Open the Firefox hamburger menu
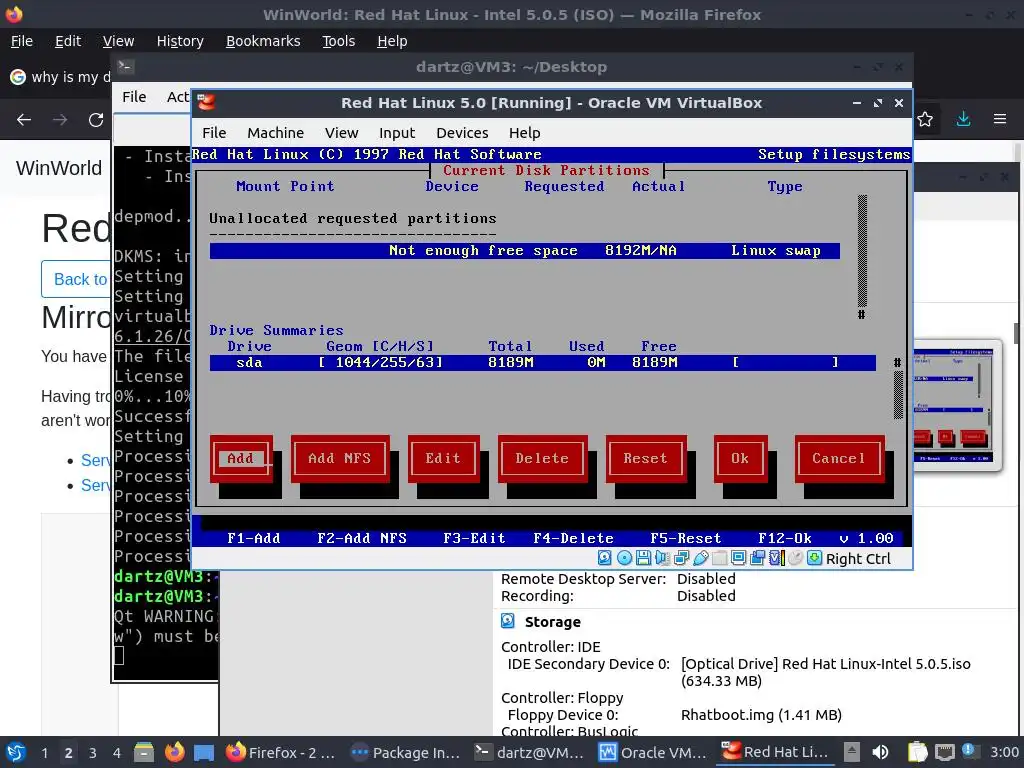1024x768 pixels. 1000,120
